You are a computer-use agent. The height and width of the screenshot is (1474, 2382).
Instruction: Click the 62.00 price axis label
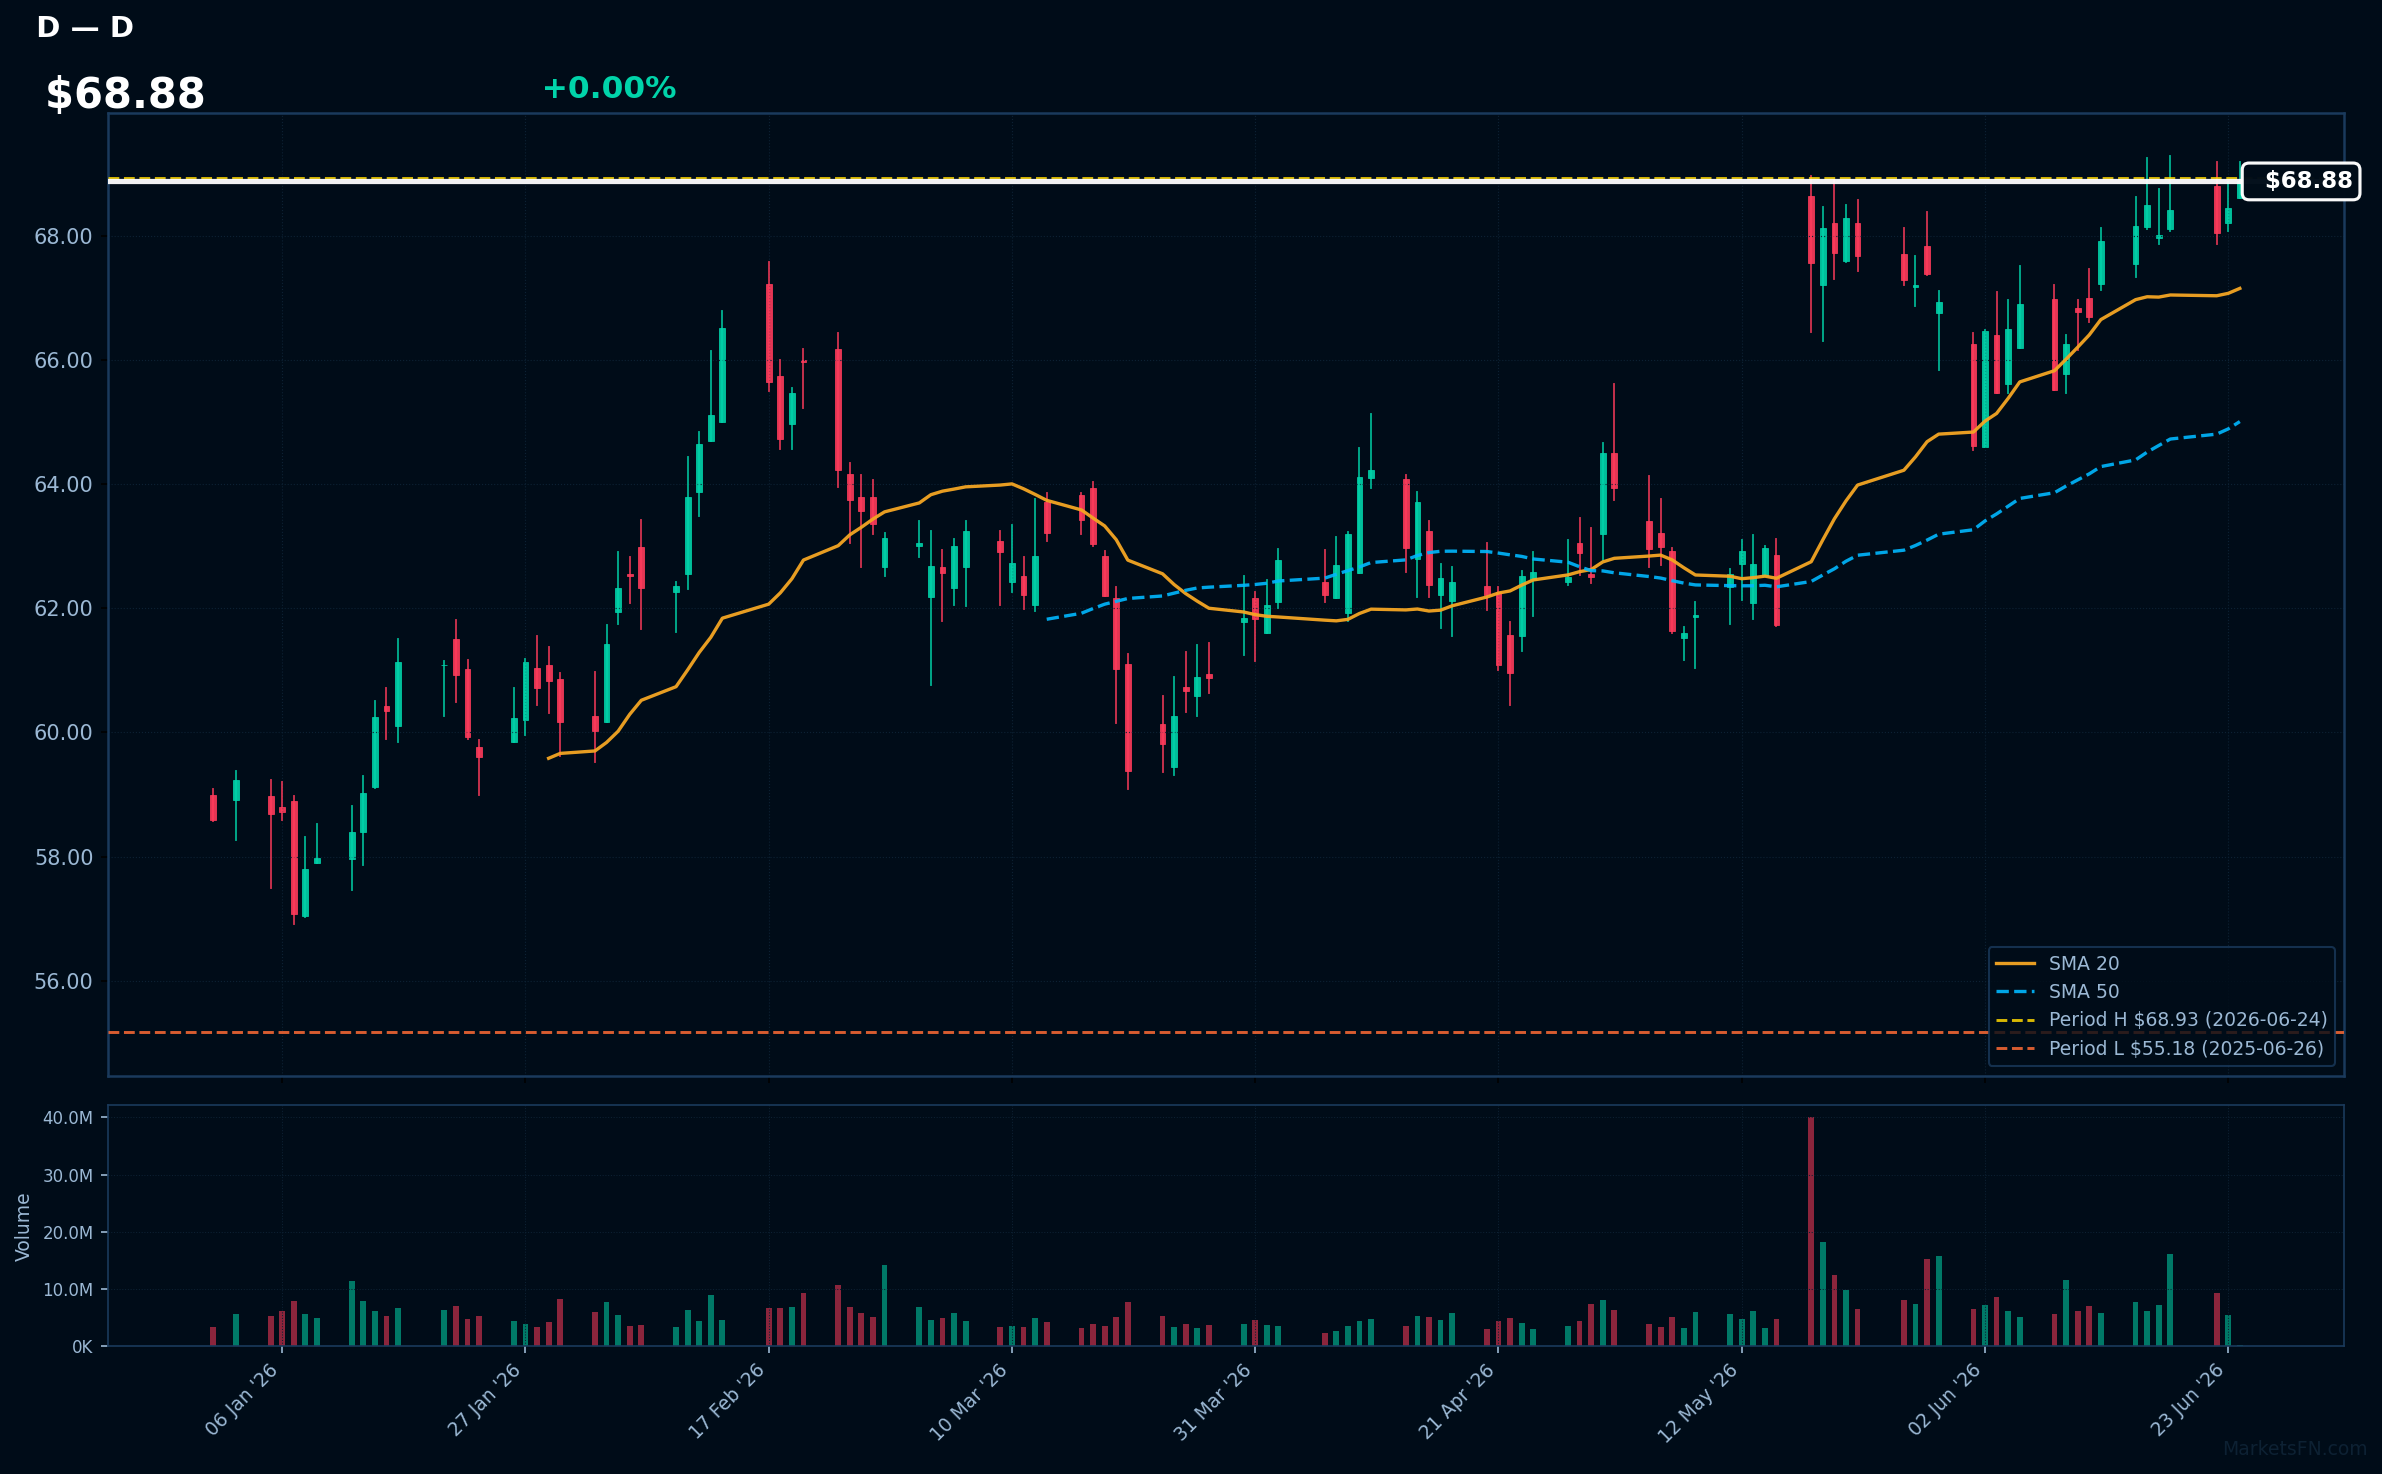(63, 609)
